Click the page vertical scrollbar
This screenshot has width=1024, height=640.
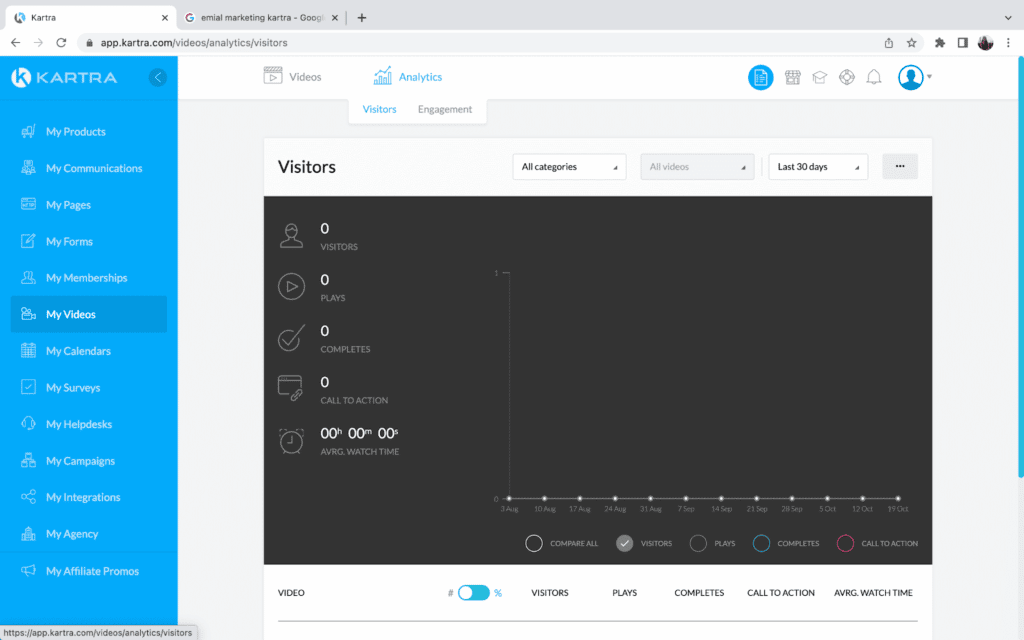coord(1020,268)
